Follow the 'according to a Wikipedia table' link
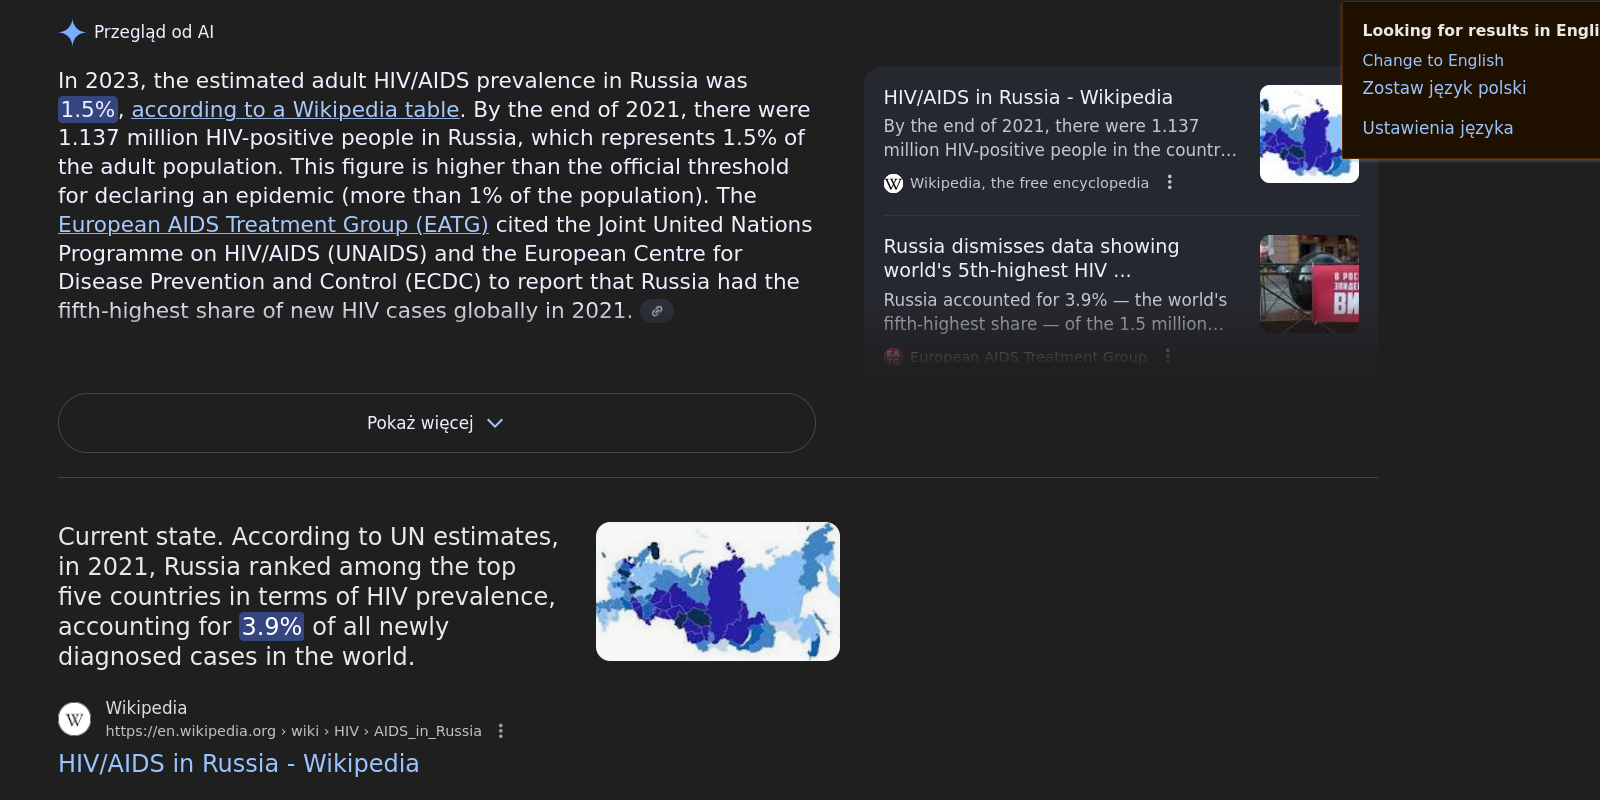Screen dimensions: 1600x800 point(295,109)
